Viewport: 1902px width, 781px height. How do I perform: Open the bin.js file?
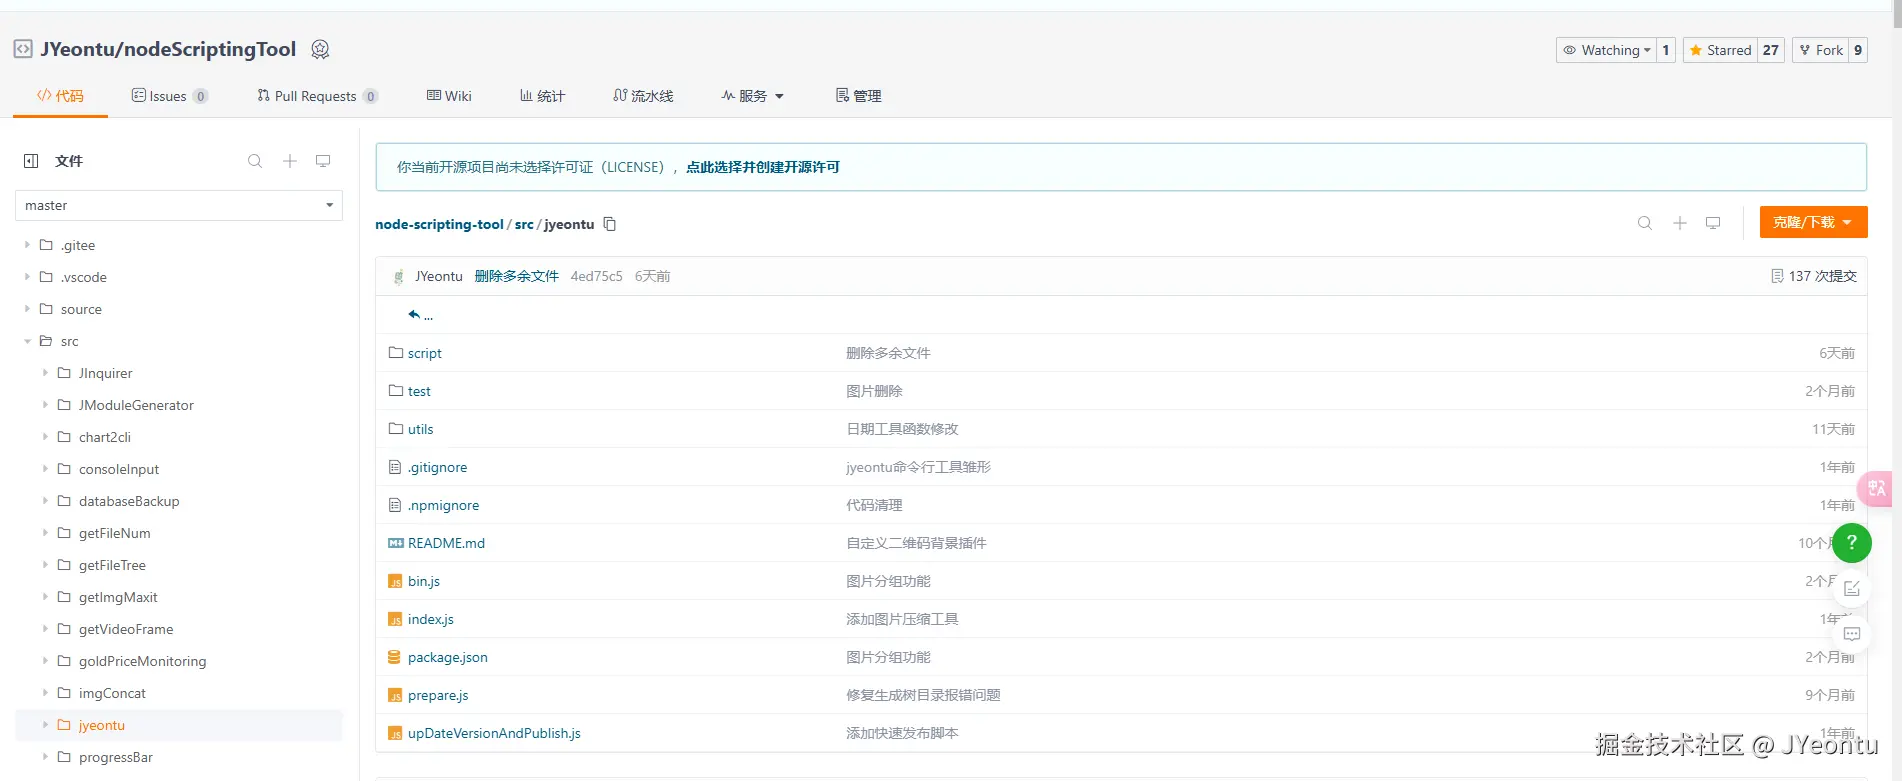click(424, 581)
